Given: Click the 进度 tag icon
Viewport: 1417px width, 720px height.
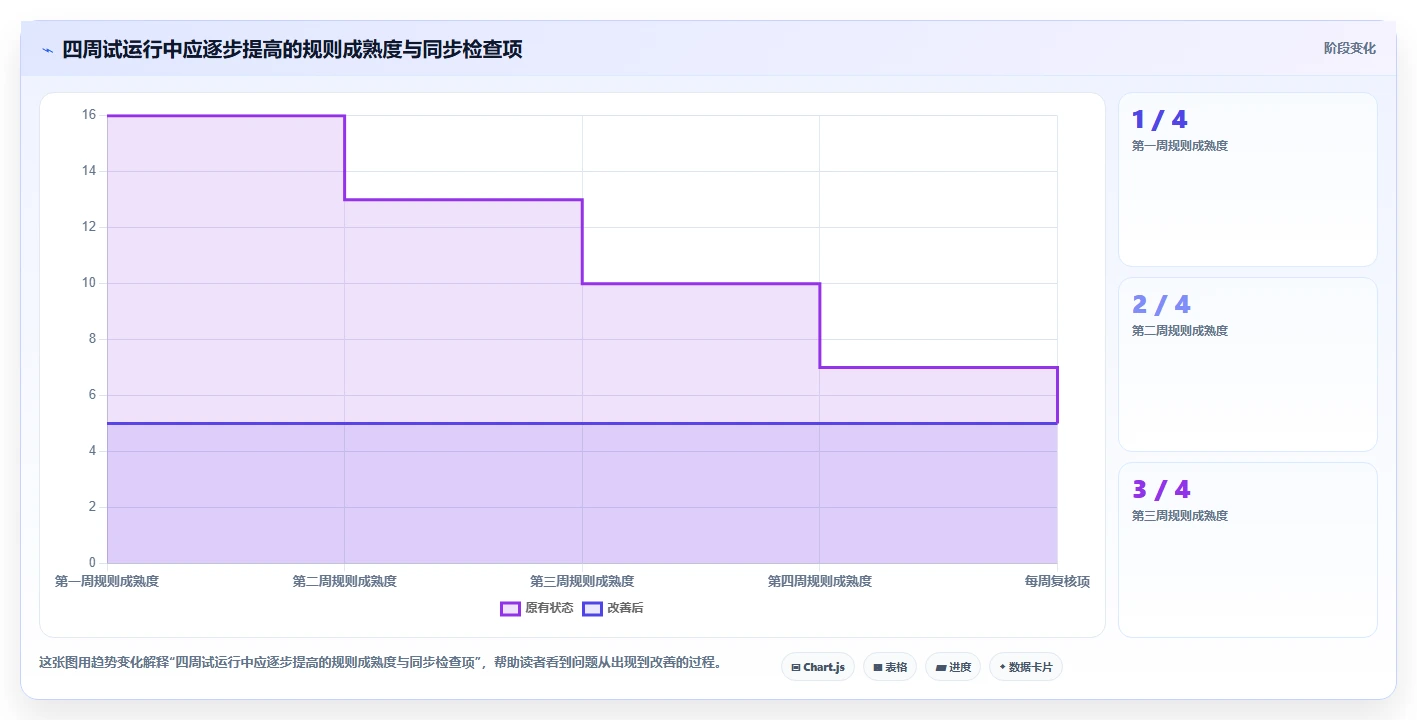Looking at the screenshot, I should point(940,667).
